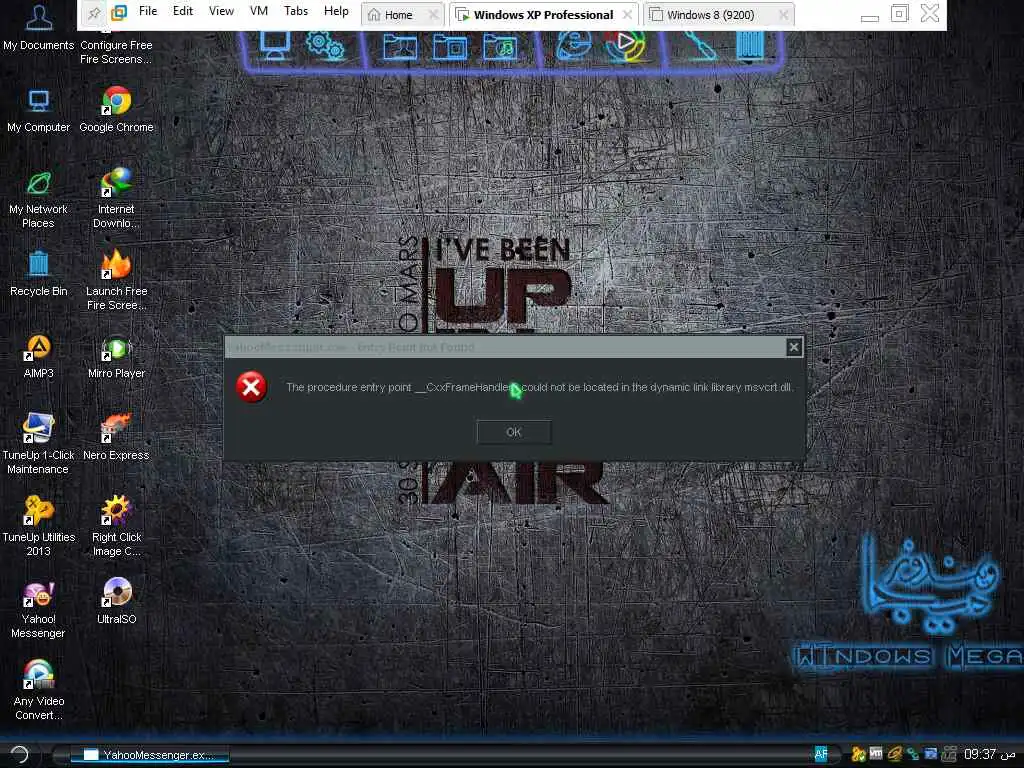Click OK in the error dialog

(x=514, y=432)
